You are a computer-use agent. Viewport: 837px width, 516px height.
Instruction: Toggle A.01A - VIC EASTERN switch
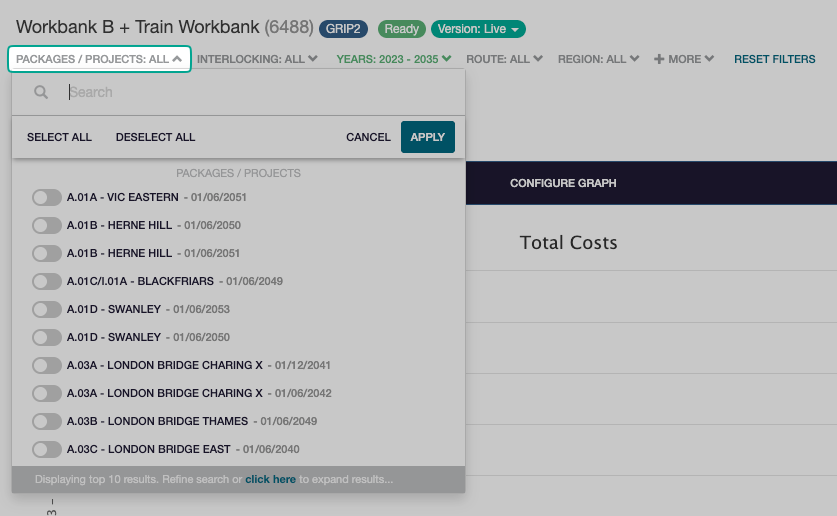coord(47,198)
